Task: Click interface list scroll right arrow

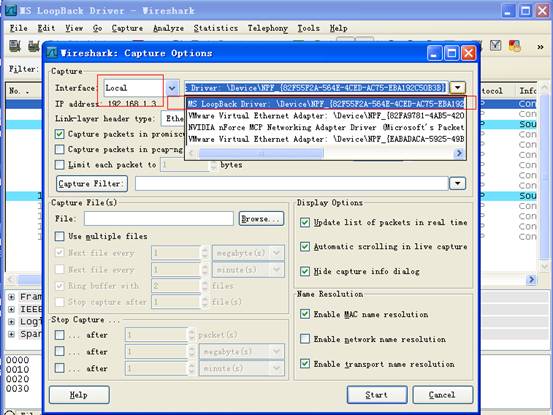Action: (x=459, y=153)
